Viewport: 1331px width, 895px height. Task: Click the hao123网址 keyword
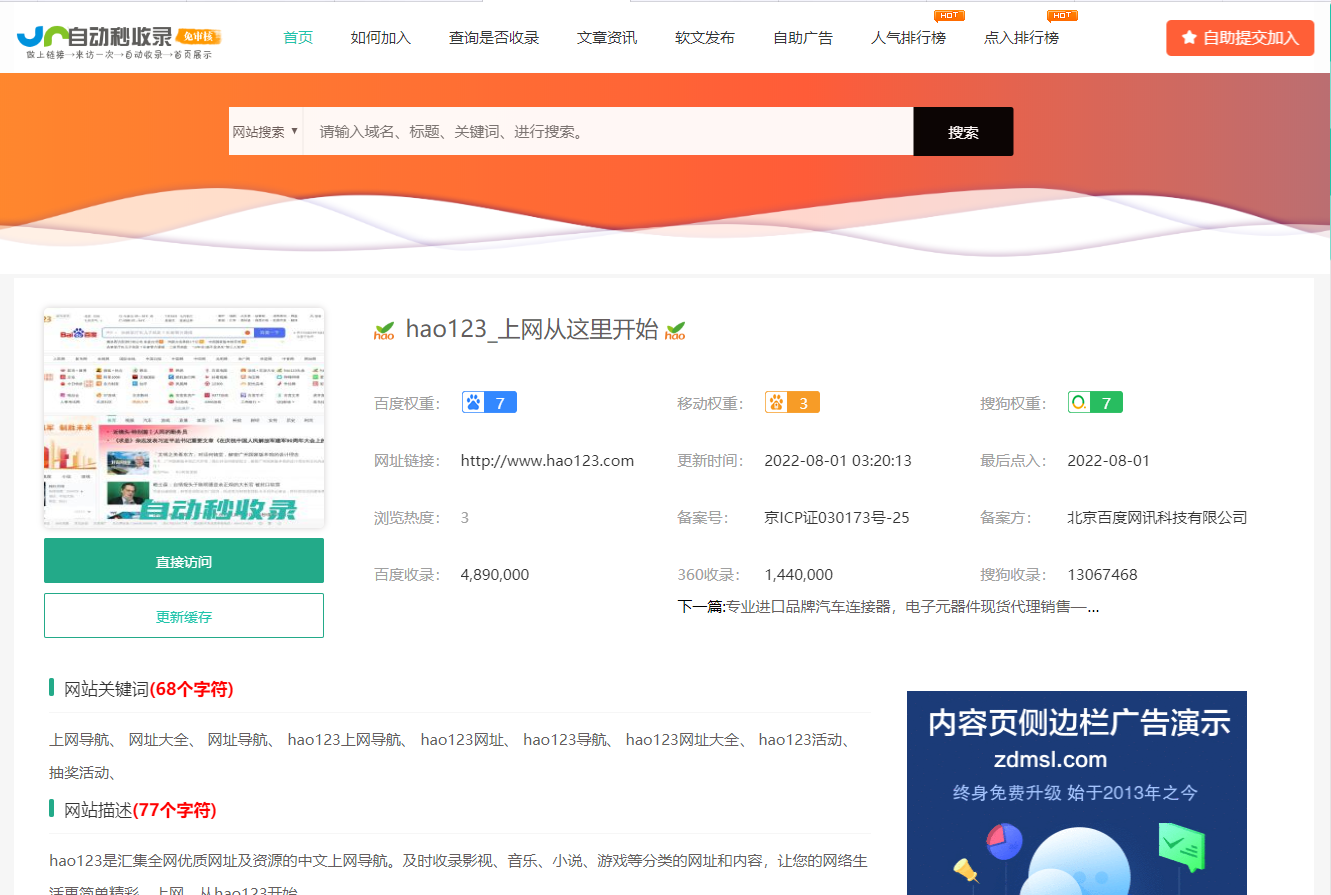click(x=462, y=740)
